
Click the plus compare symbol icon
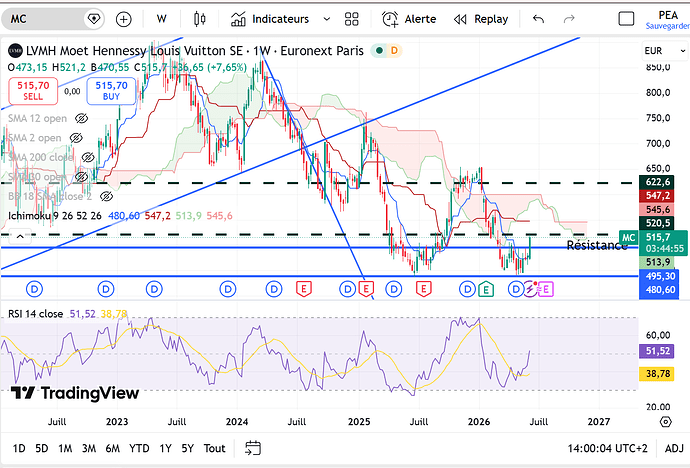click(124, 19)
